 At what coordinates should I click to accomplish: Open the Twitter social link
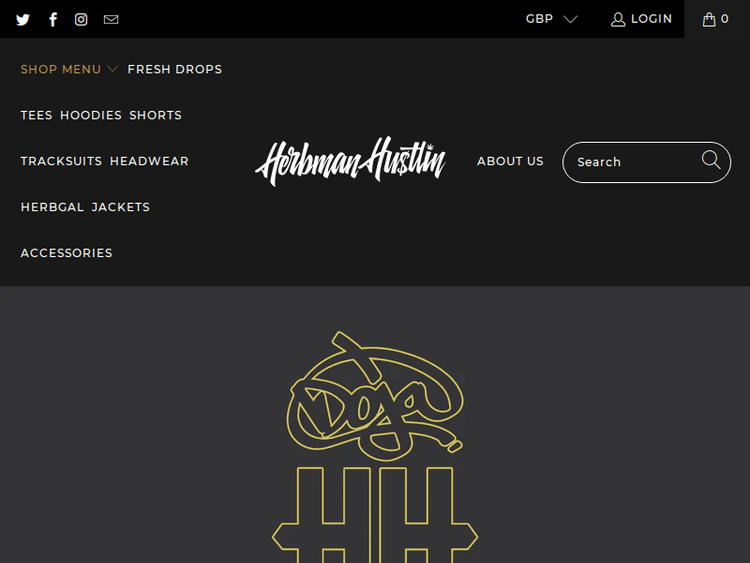(x=22, y=20)
